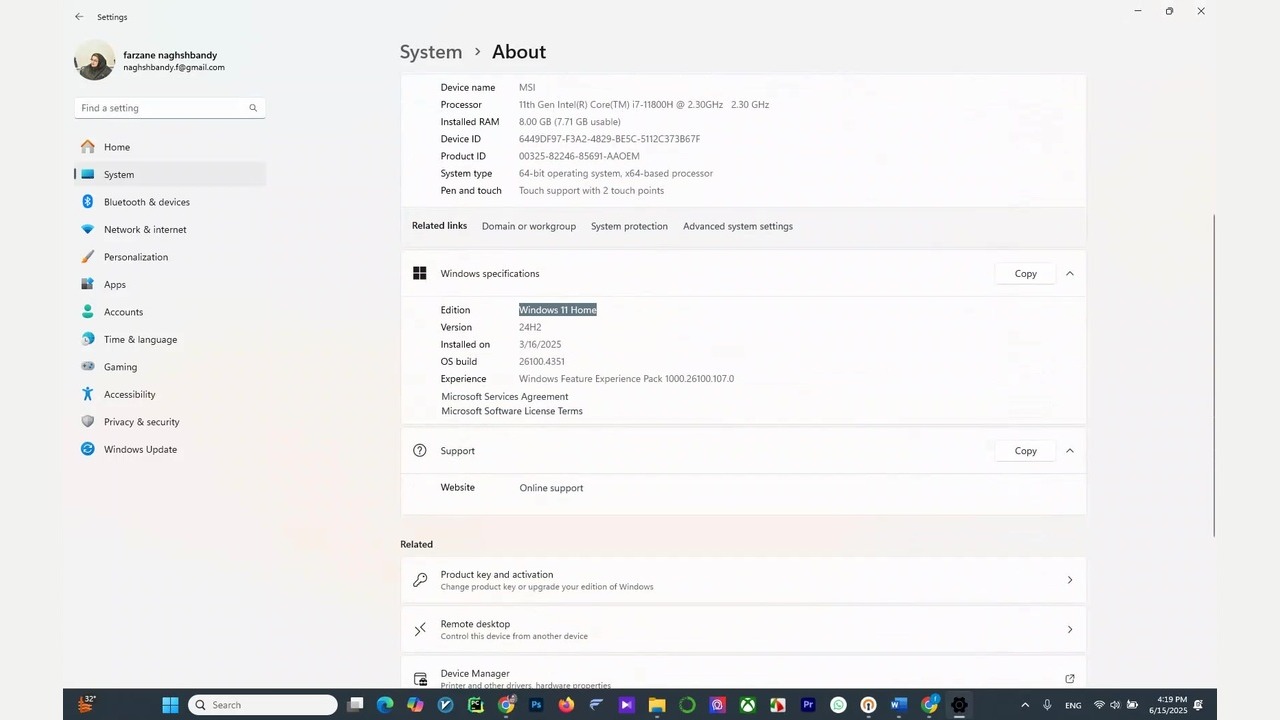The height and width of the screenshot is (720, 1280).
Task: Open the clock showing 4:19 PM
Action: tap(1168, 705)
